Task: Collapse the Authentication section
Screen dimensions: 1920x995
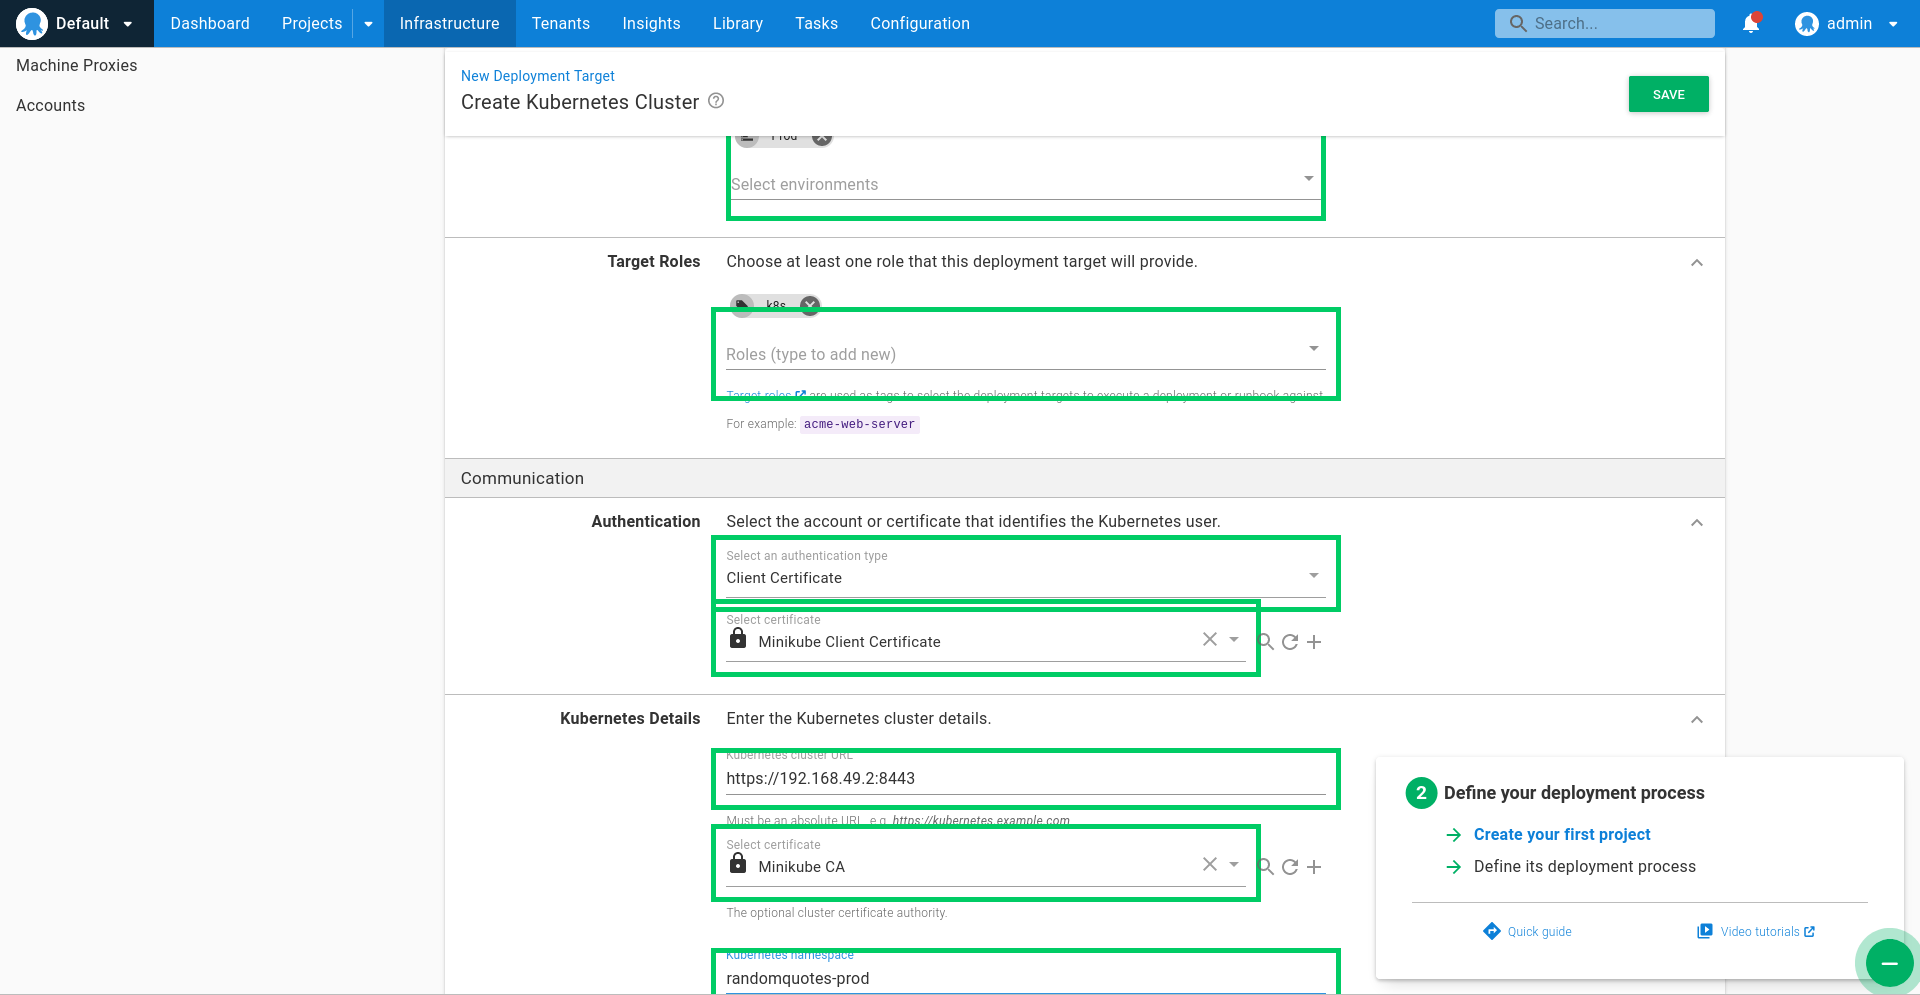Action: click(x=1697, y=523)
